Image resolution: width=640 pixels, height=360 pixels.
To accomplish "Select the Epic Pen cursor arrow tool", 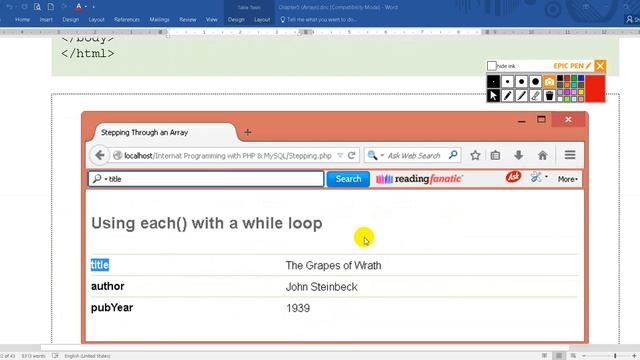I will 493,96.
